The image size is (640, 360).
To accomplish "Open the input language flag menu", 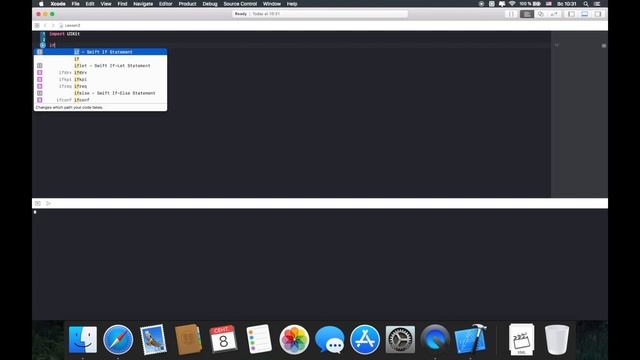I will [549, 4].
